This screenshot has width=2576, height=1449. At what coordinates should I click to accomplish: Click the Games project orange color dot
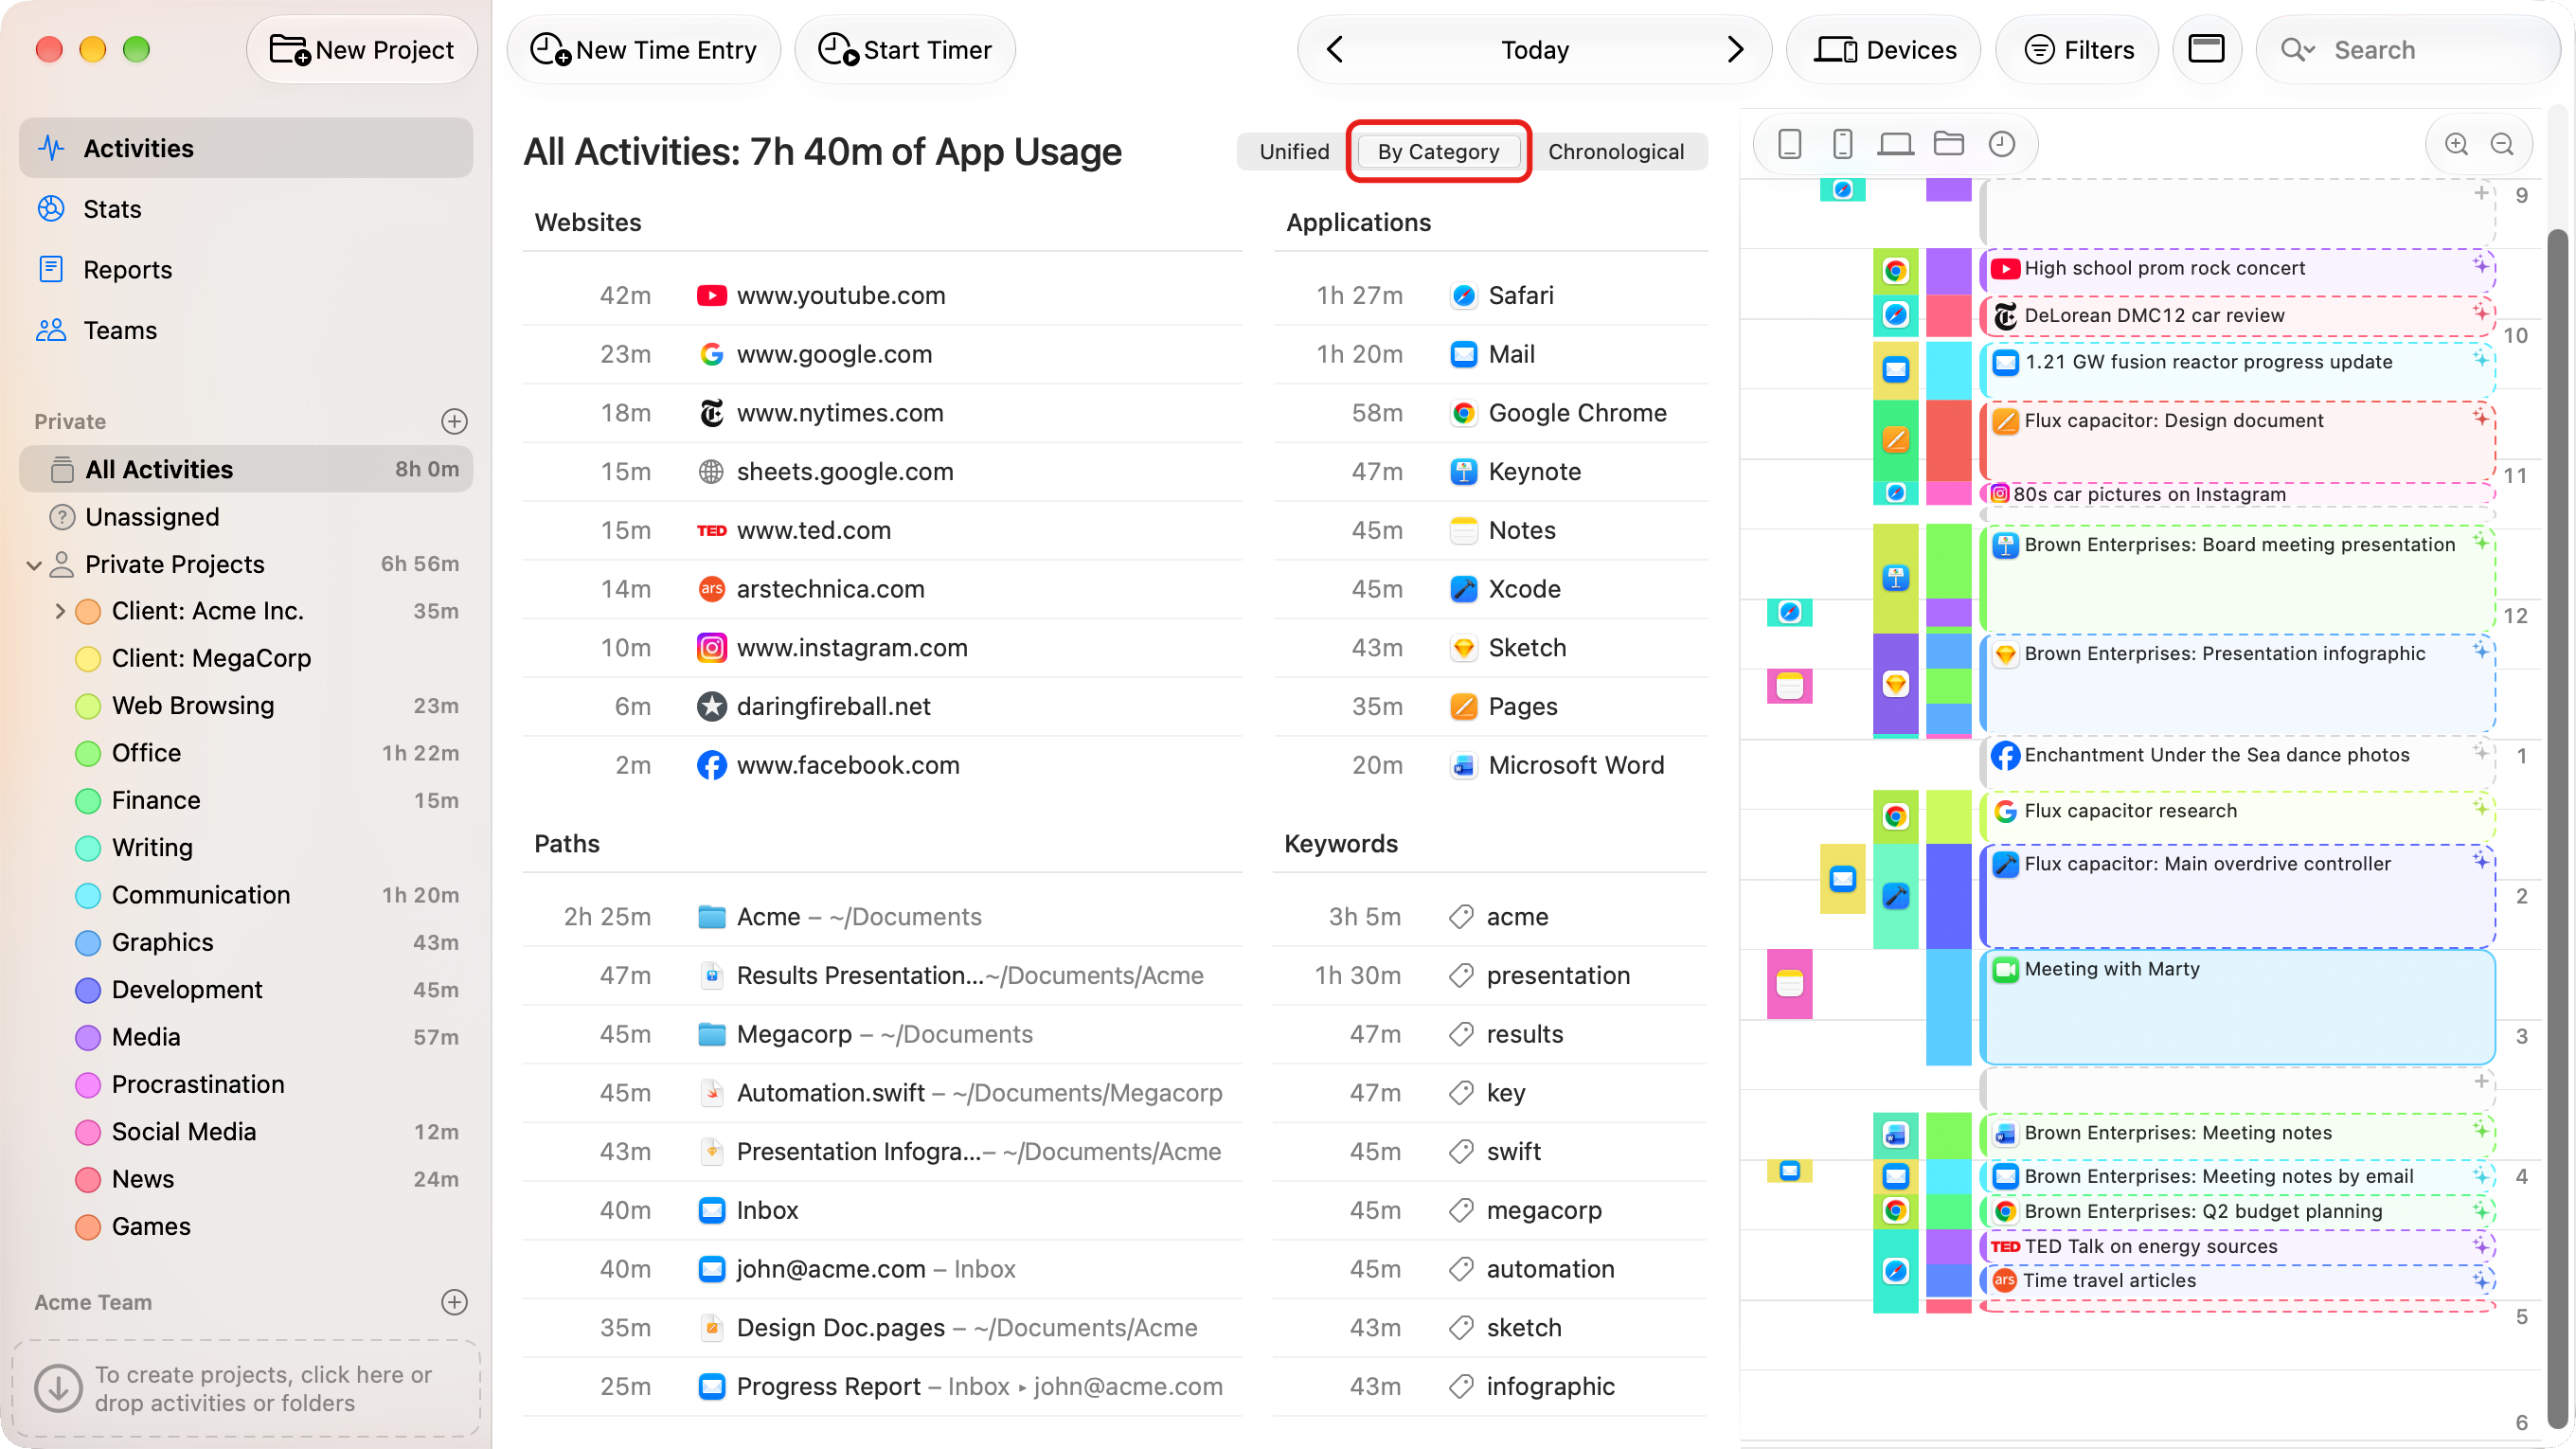[88, 1226]
